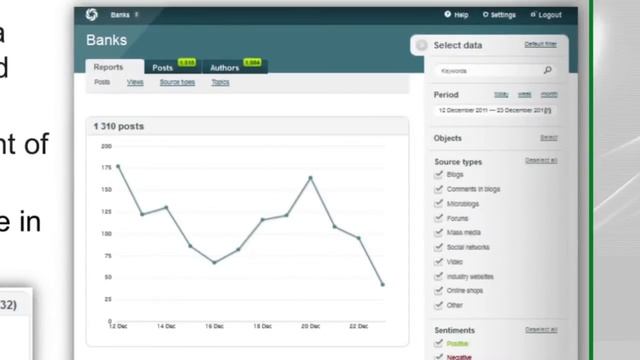Set period to month
This screenshot has width=640, height=360.
pyautogui.click(x=549, y=95)
